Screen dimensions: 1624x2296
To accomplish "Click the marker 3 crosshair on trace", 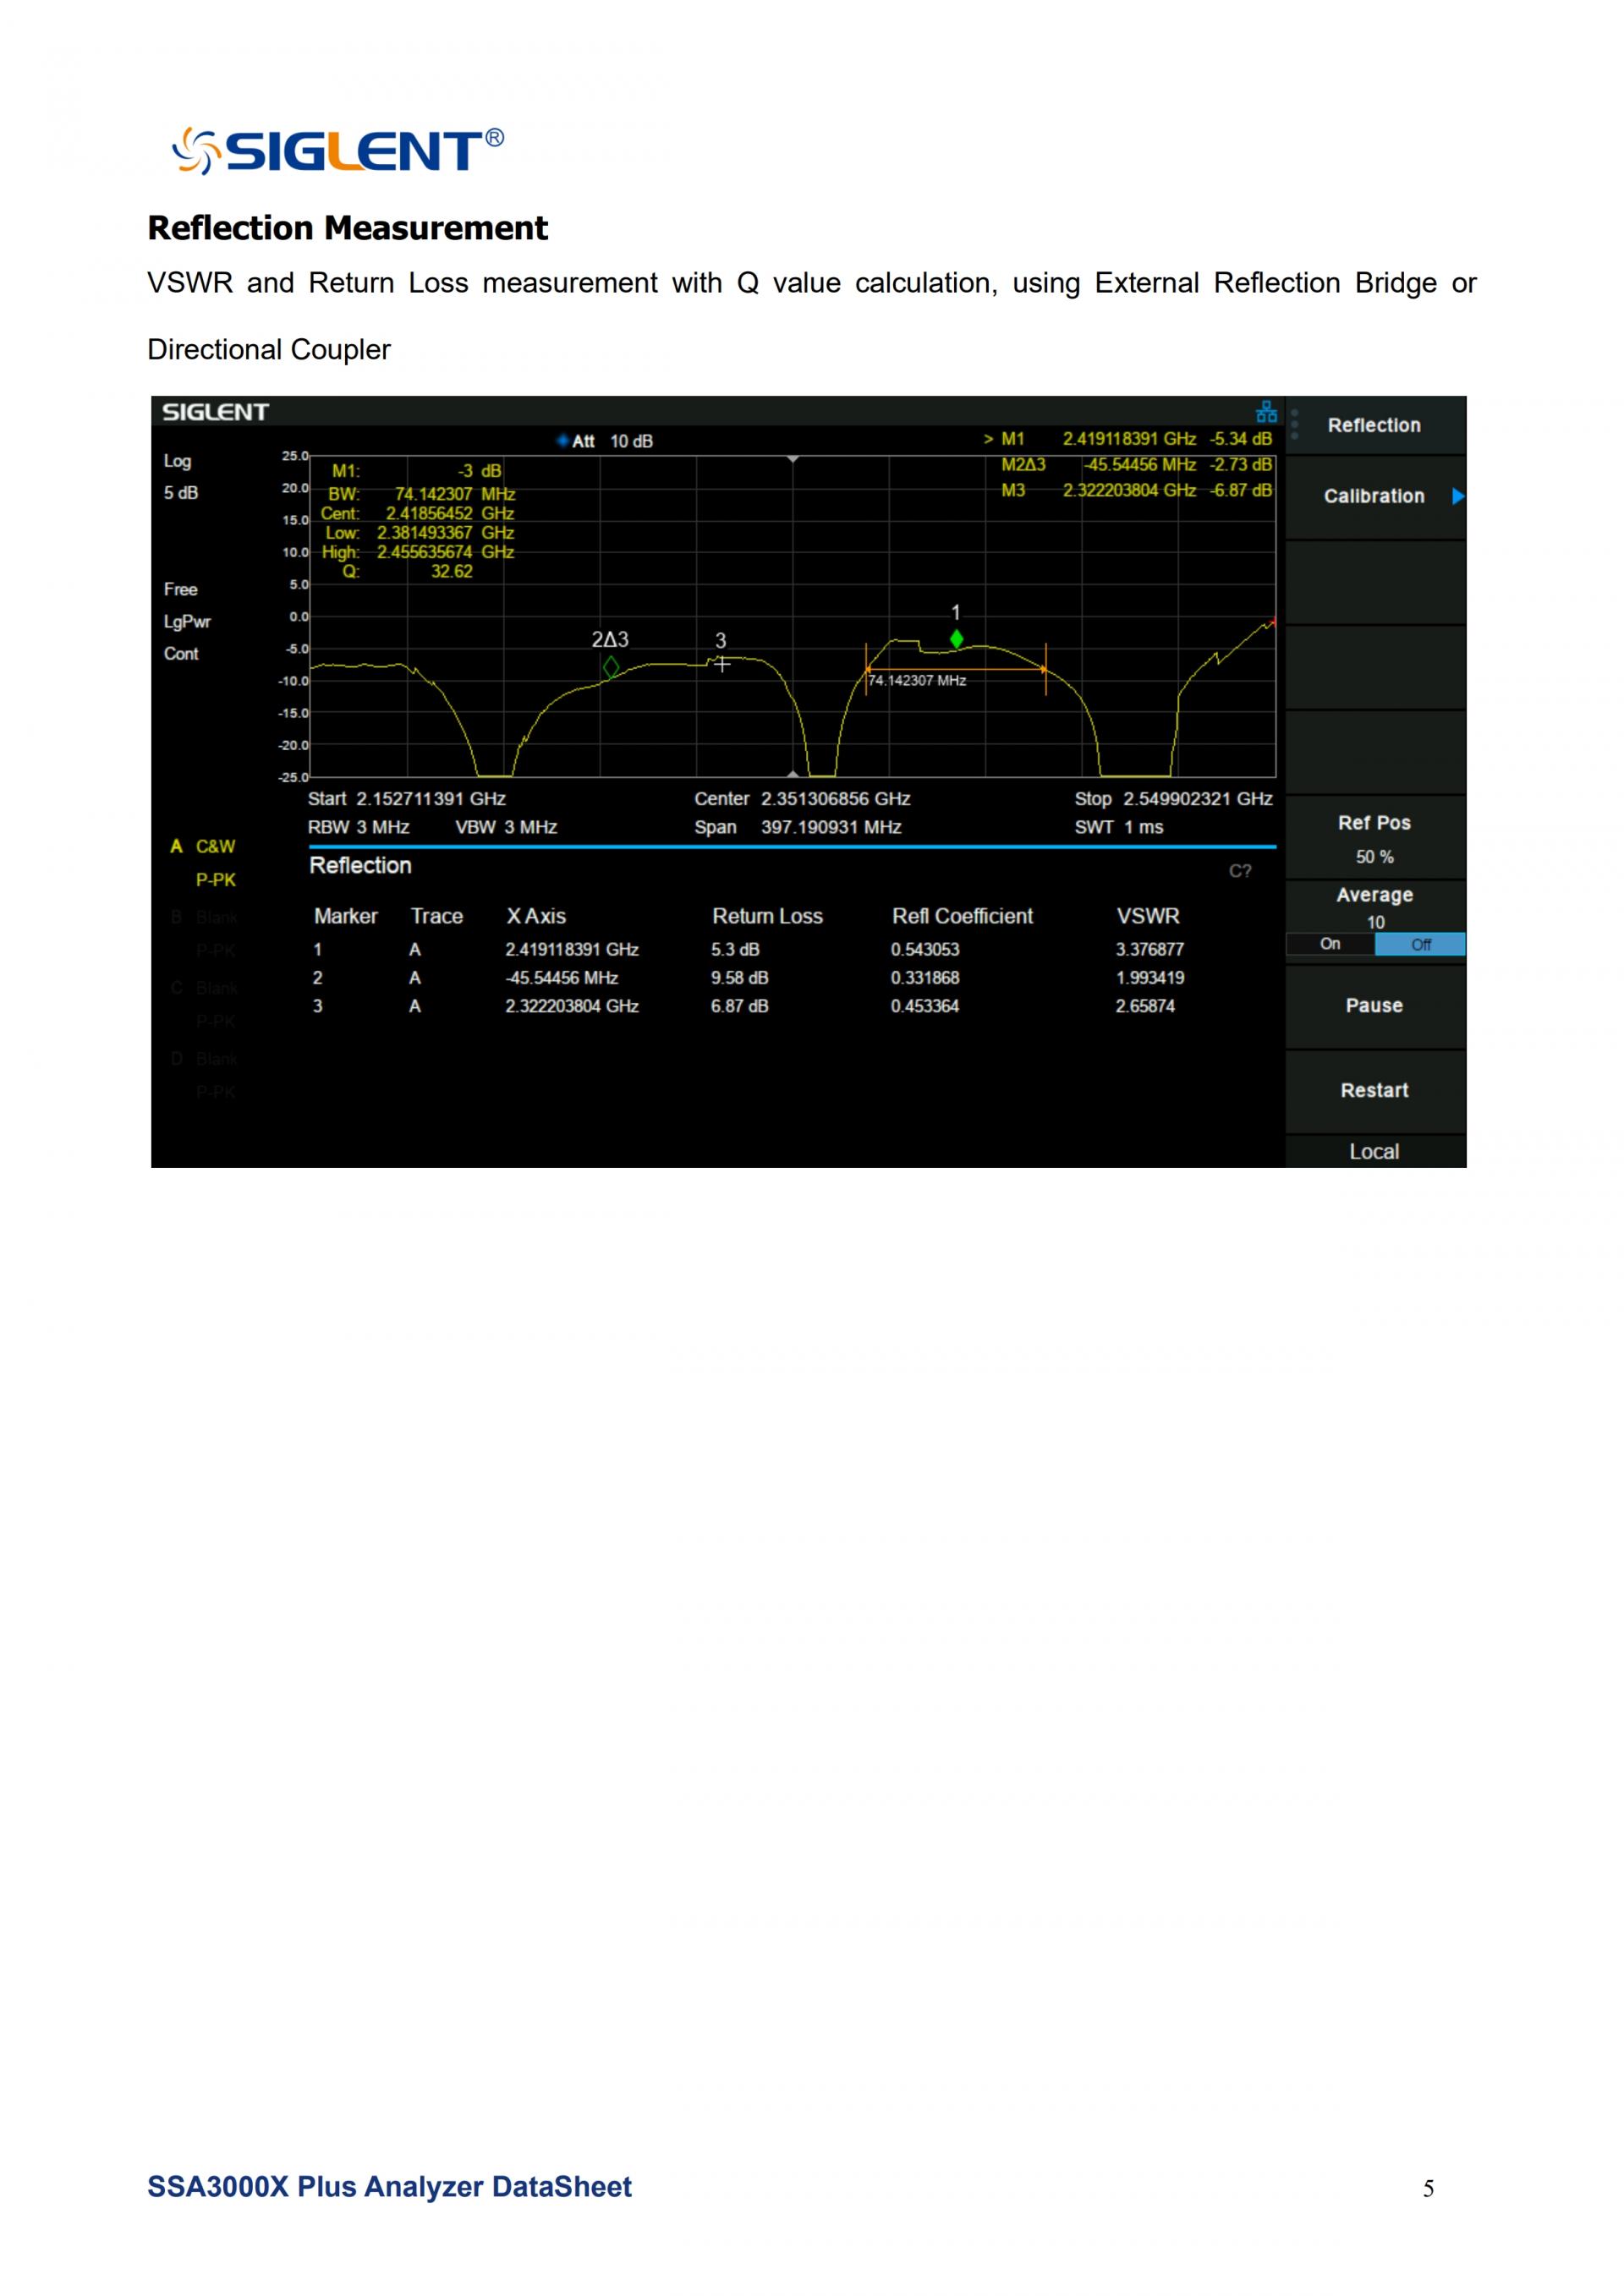I will [722, 663].
